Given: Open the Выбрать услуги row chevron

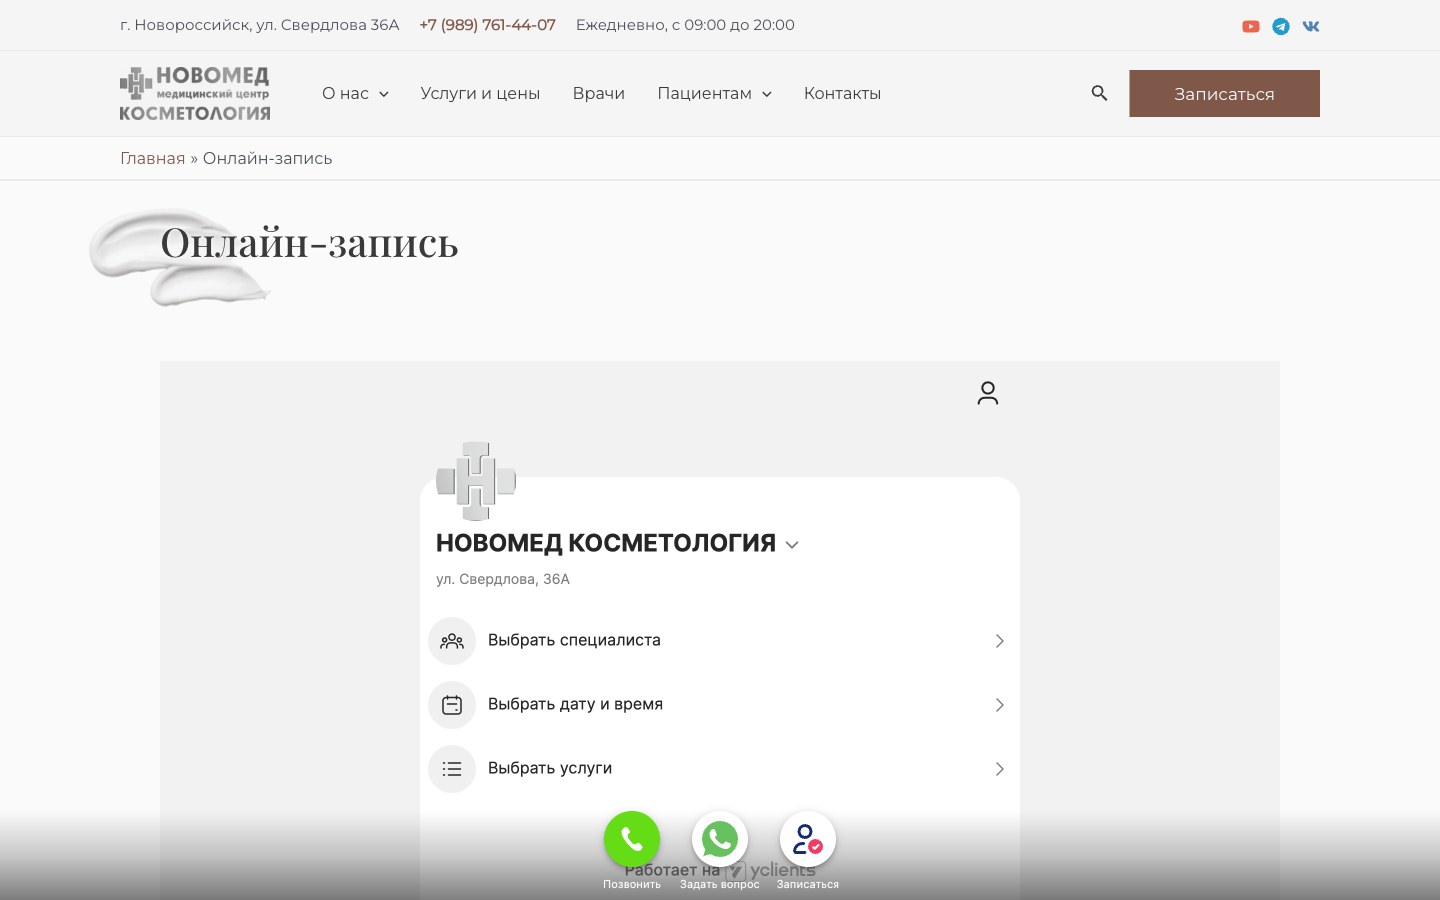Looking at the screenshot, I should (999, 769).
